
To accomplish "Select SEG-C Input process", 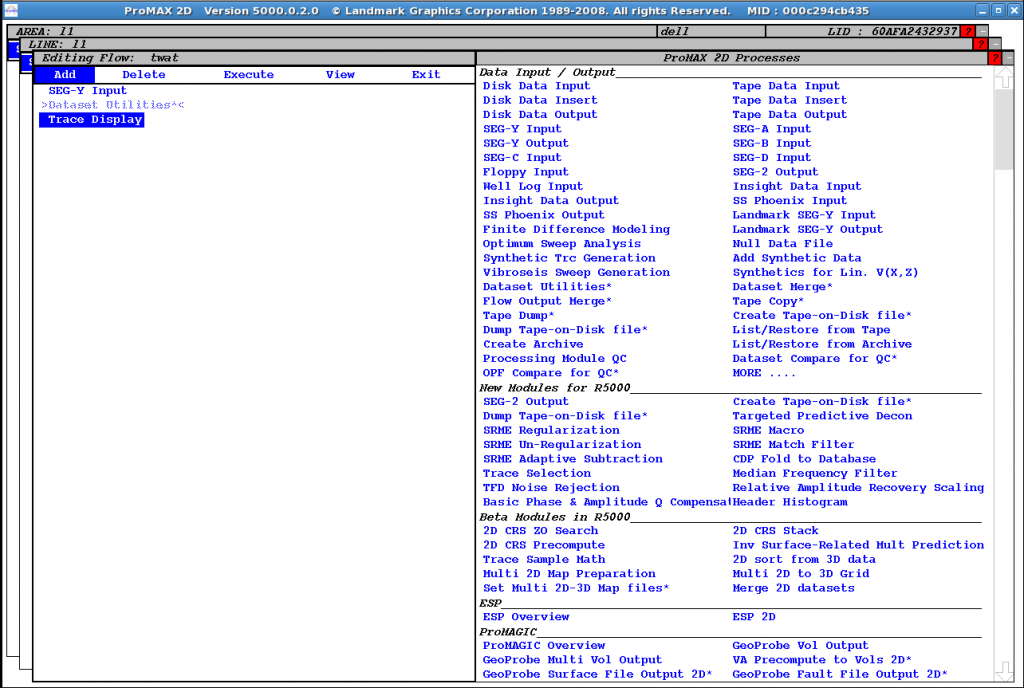I will click(522, 157).
